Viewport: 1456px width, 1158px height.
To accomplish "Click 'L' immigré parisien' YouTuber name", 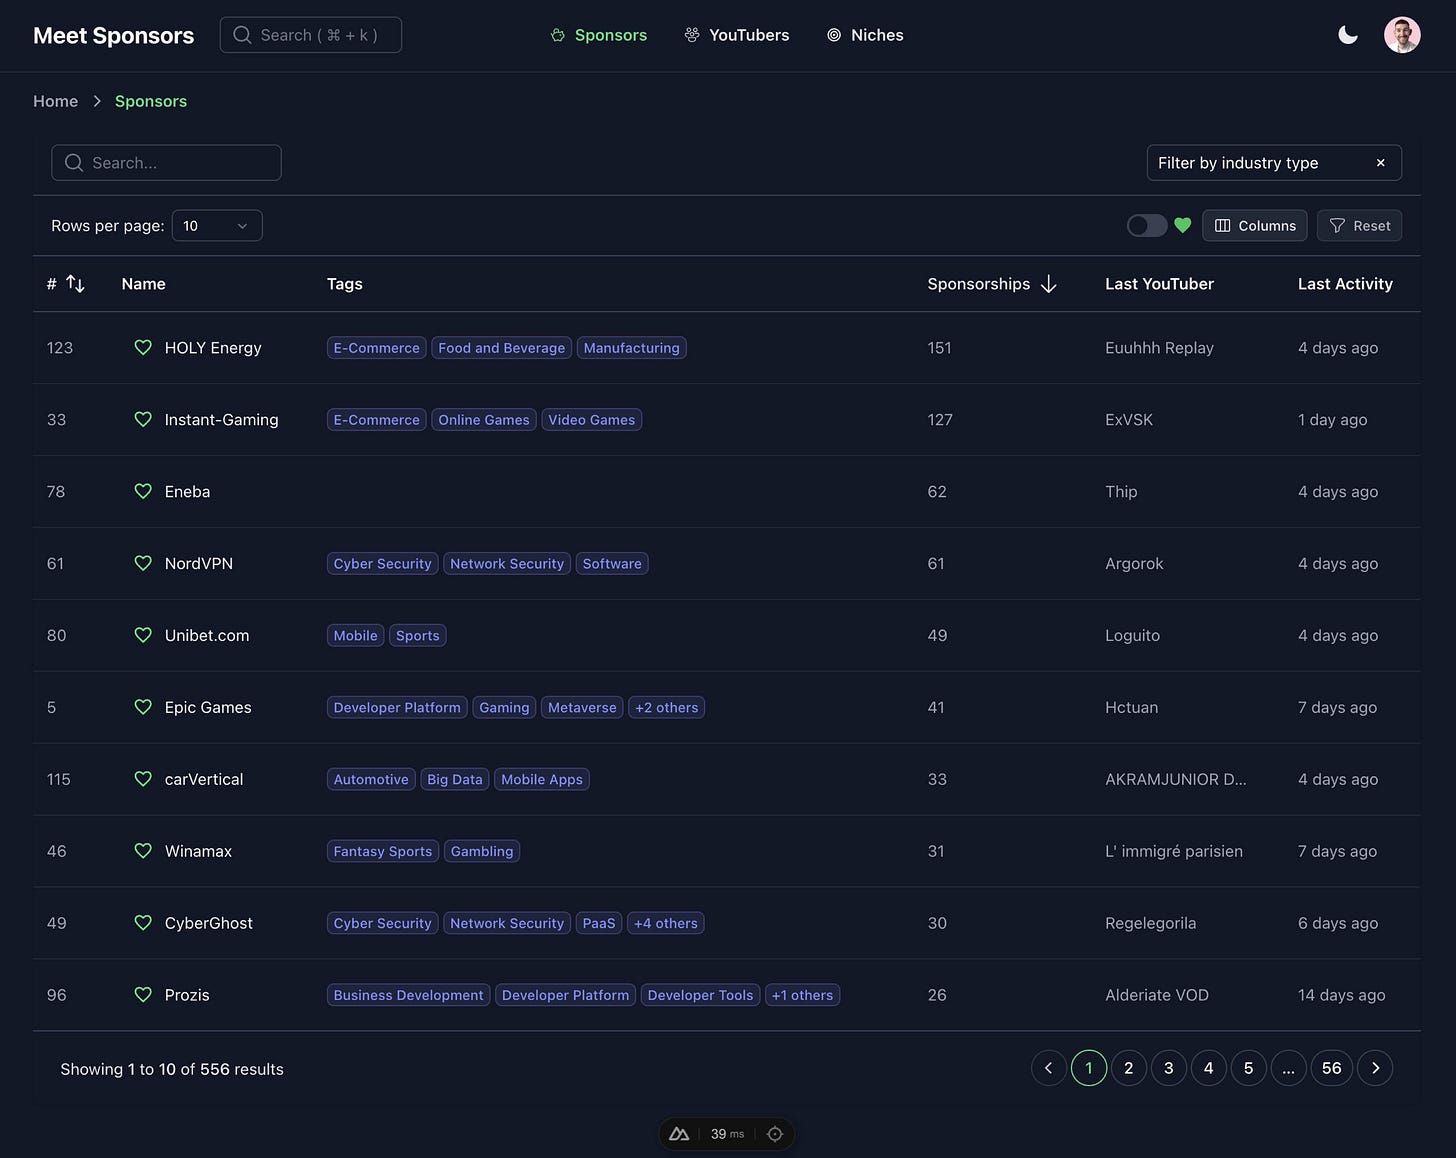I will [x=1174, y=851].
